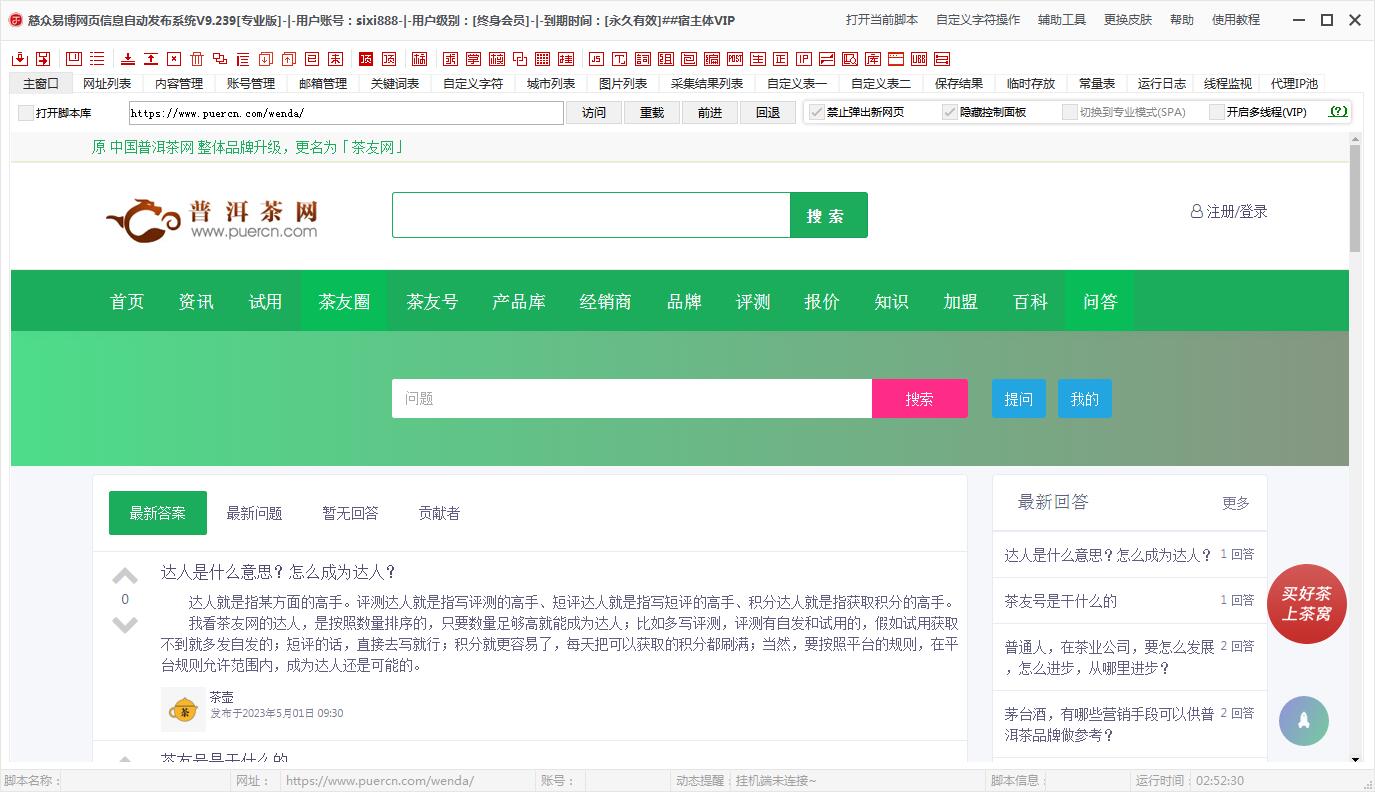Select the 代理IP池 tab
The width and height of the screenshot is (1375, 792).
point(1294,84)
